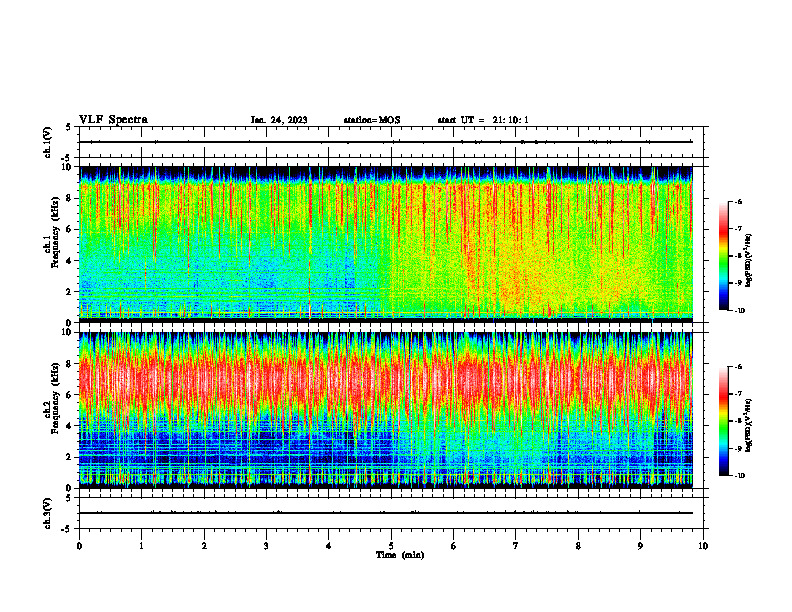Screen dimensions: 792x612
Task: Click the Time (min) axis label
Action: click(400, 555)
